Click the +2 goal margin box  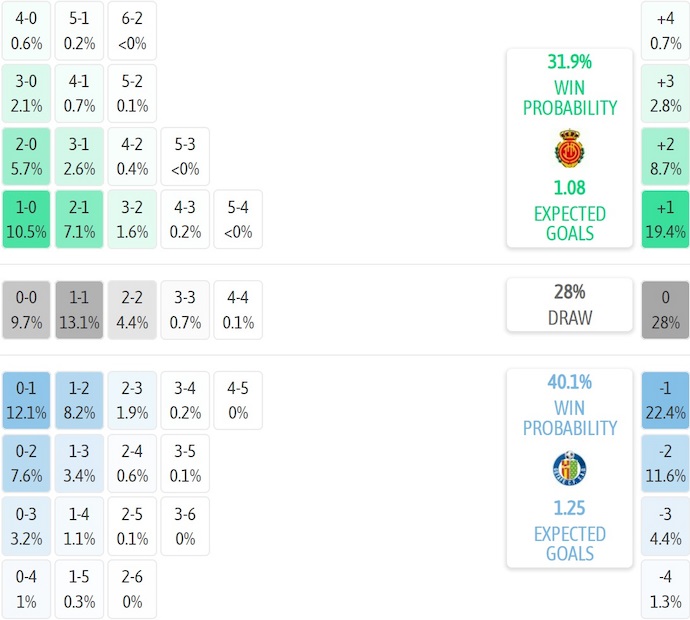(665, 157)
